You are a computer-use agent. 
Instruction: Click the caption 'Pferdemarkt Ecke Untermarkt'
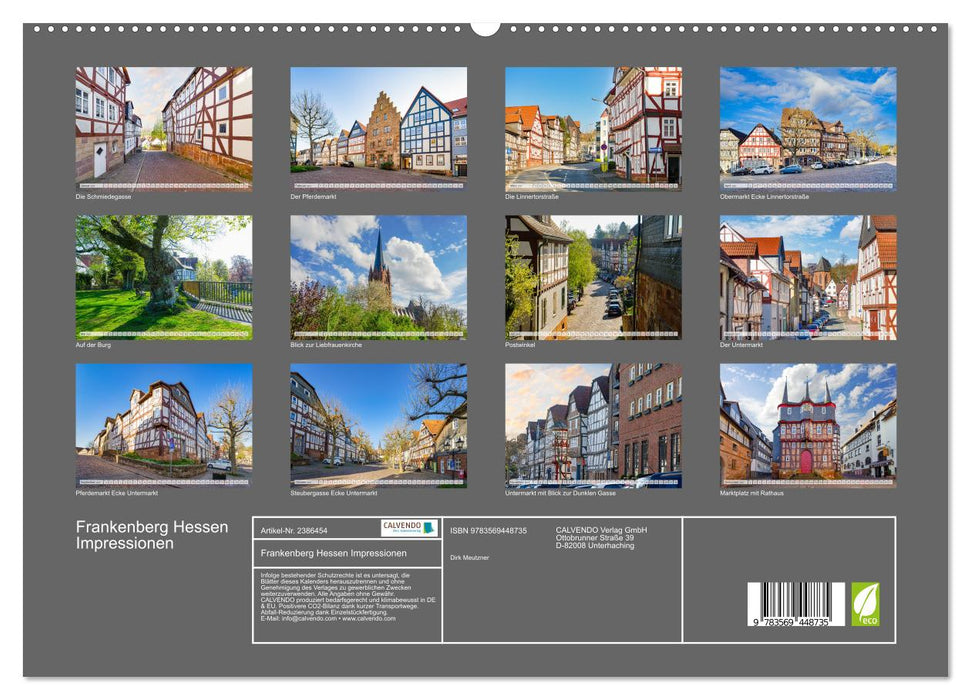tap(116, 493)
